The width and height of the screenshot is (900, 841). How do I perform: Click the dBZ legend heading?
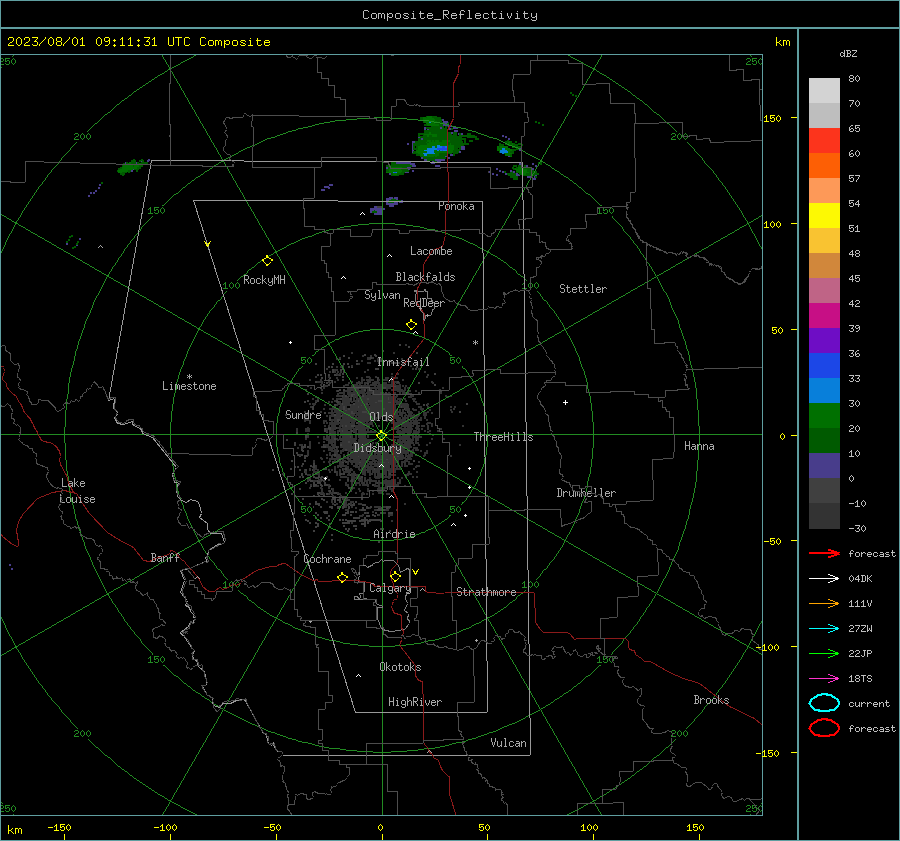tap(848, 54)
